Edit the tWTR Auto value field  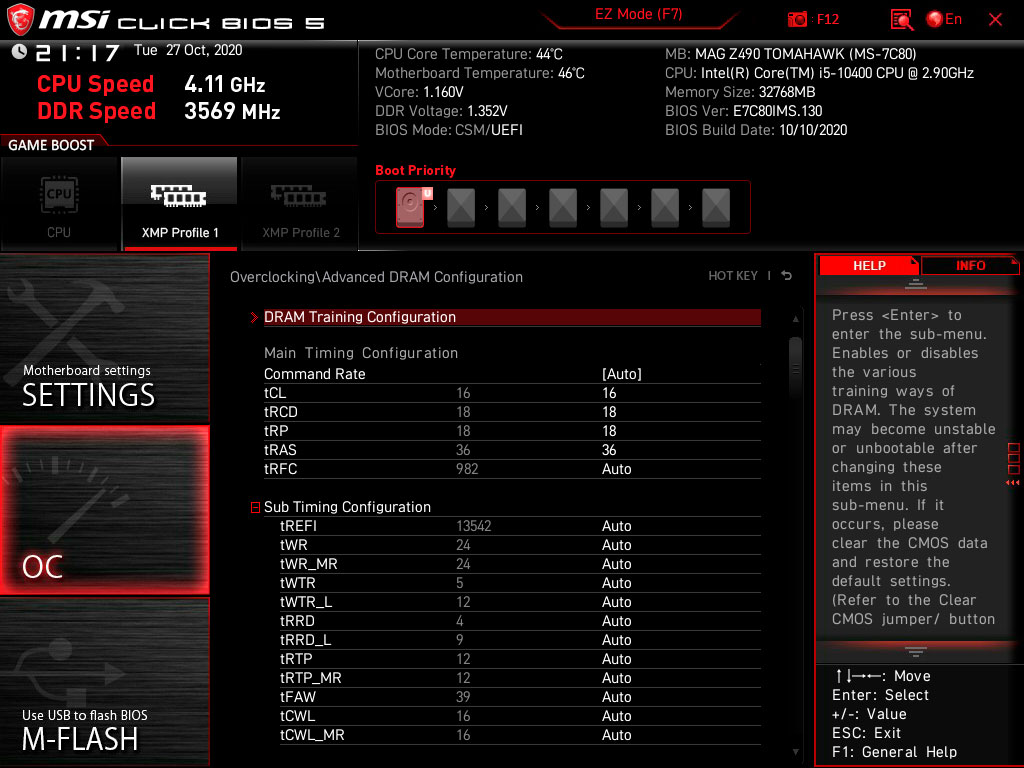point(616,583)
